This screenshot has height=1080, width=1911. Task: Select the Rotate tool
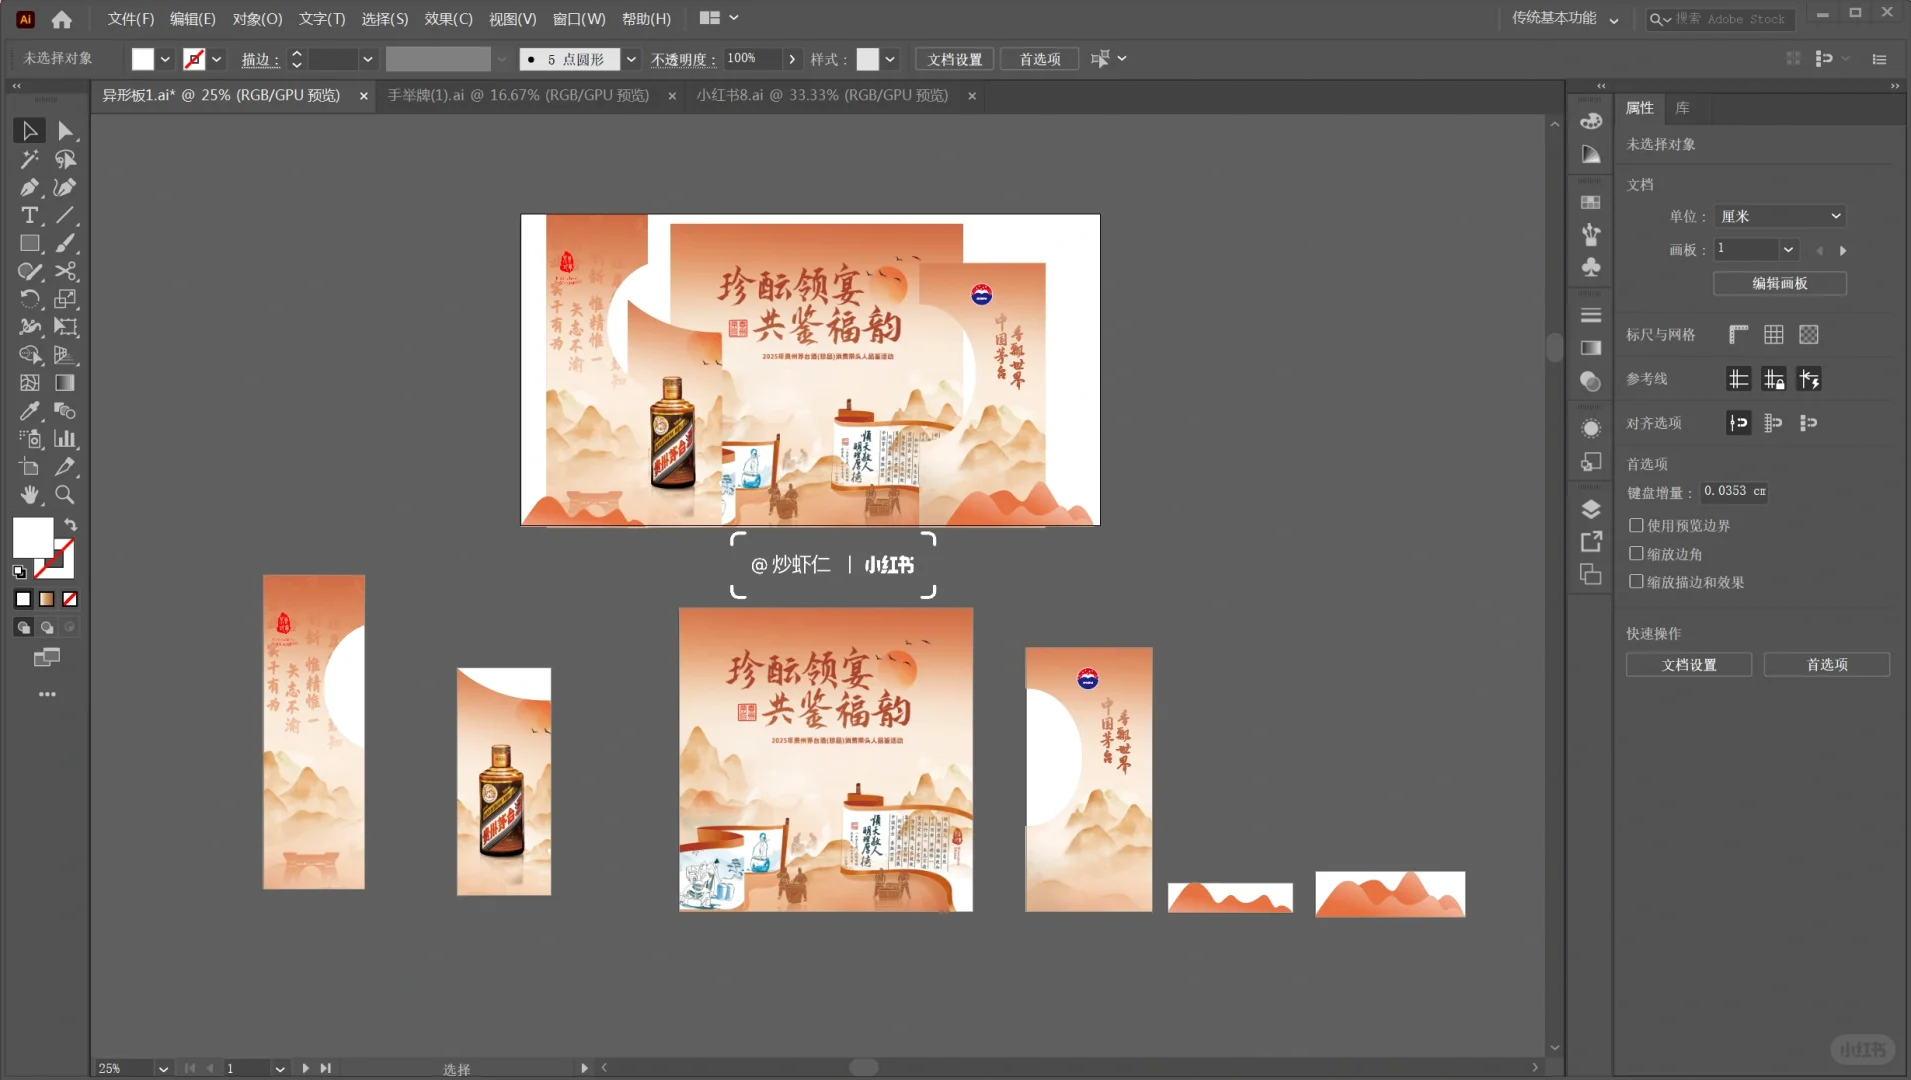tap(29, 299)
